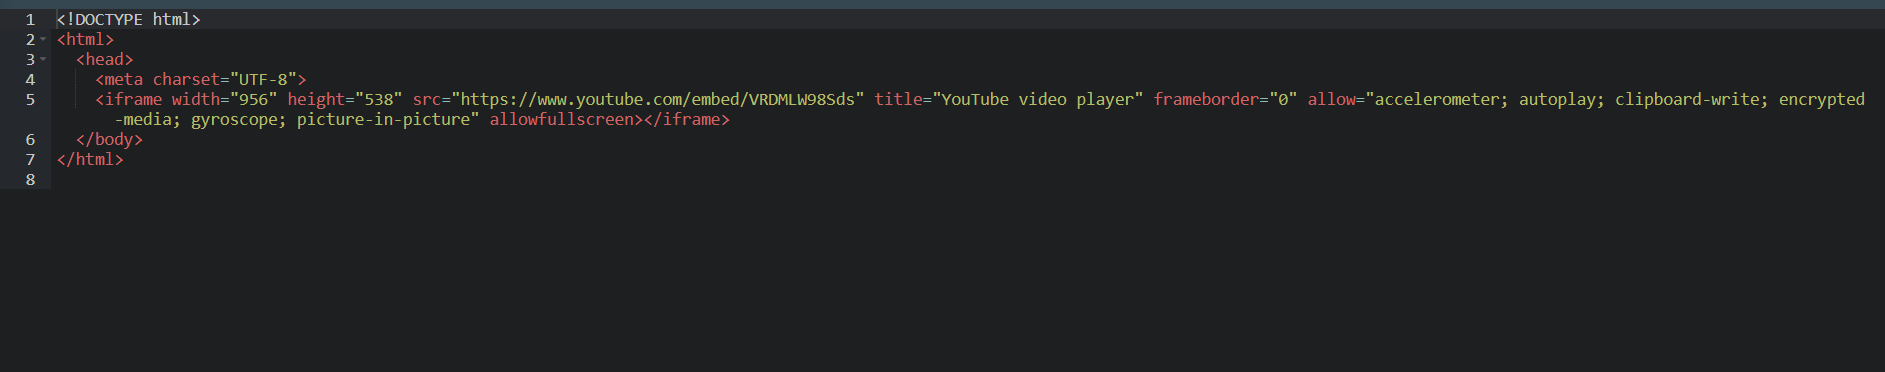
Task: Place the cursor on the closing html tag
Action: (x=90, y=159)
